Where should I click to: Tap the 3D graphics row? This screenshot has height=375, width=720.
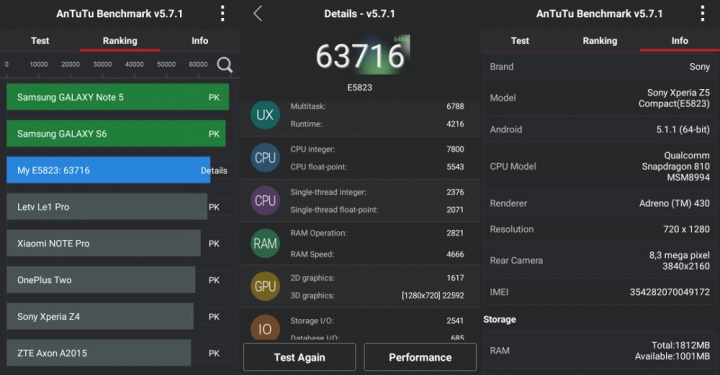[377, 296]
